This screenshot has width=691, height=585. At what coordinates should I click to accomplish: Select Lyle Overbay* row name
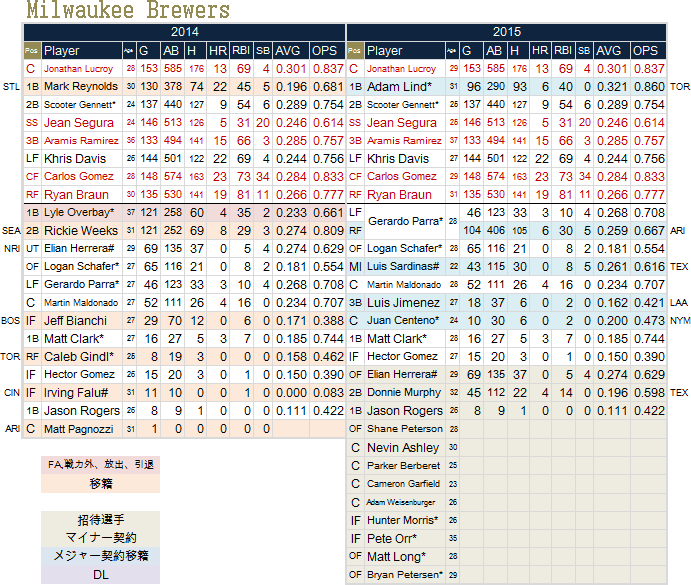[79, 212]
